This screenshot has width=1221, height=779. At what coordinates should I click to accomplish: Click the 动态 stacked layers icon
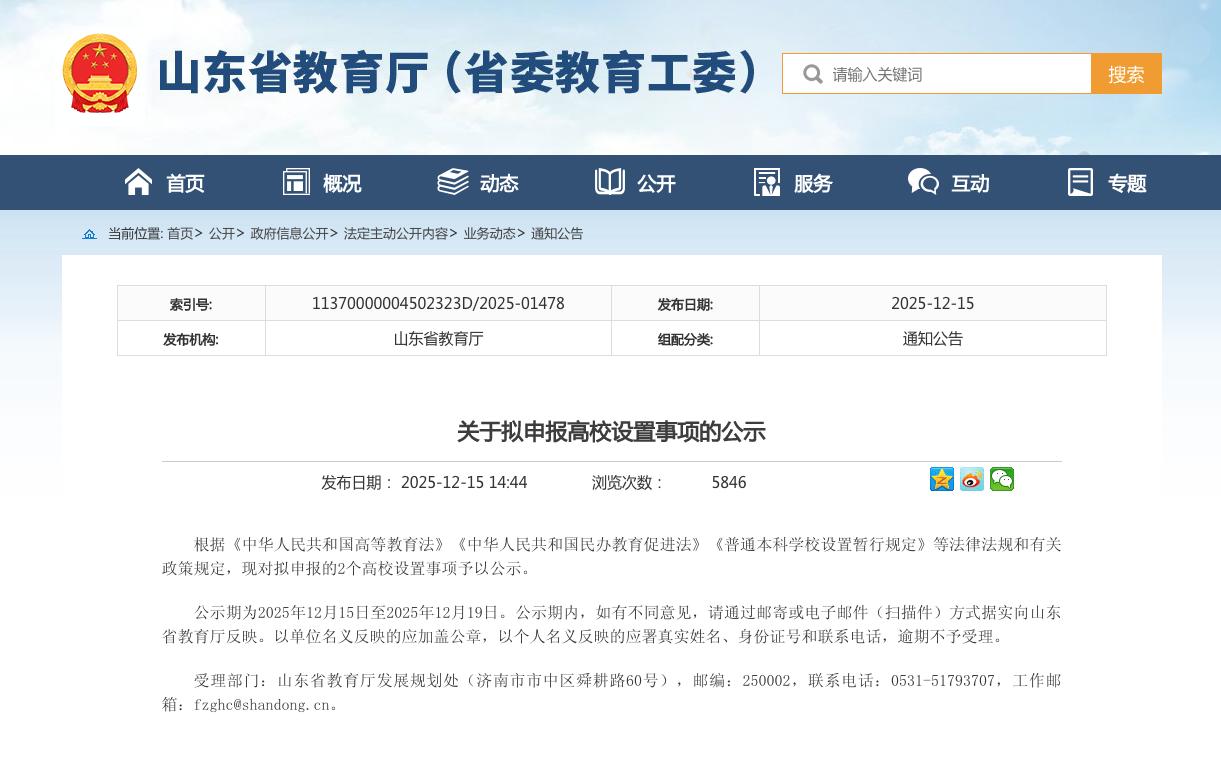click(x=453, y=182)
